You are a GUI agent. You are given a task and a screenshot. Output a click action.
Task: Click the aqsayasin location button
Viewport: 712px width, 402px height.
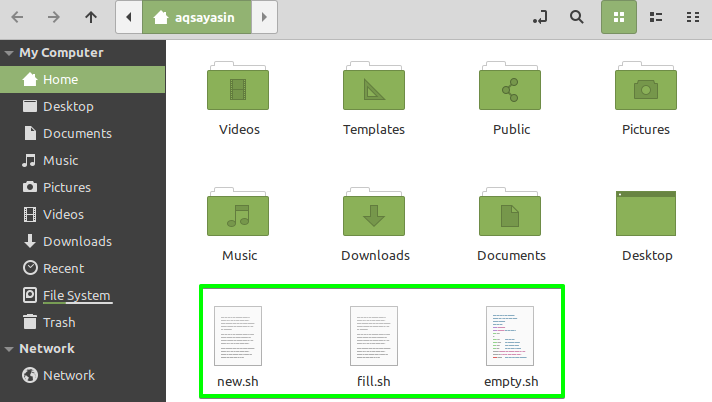coord(197,17)
